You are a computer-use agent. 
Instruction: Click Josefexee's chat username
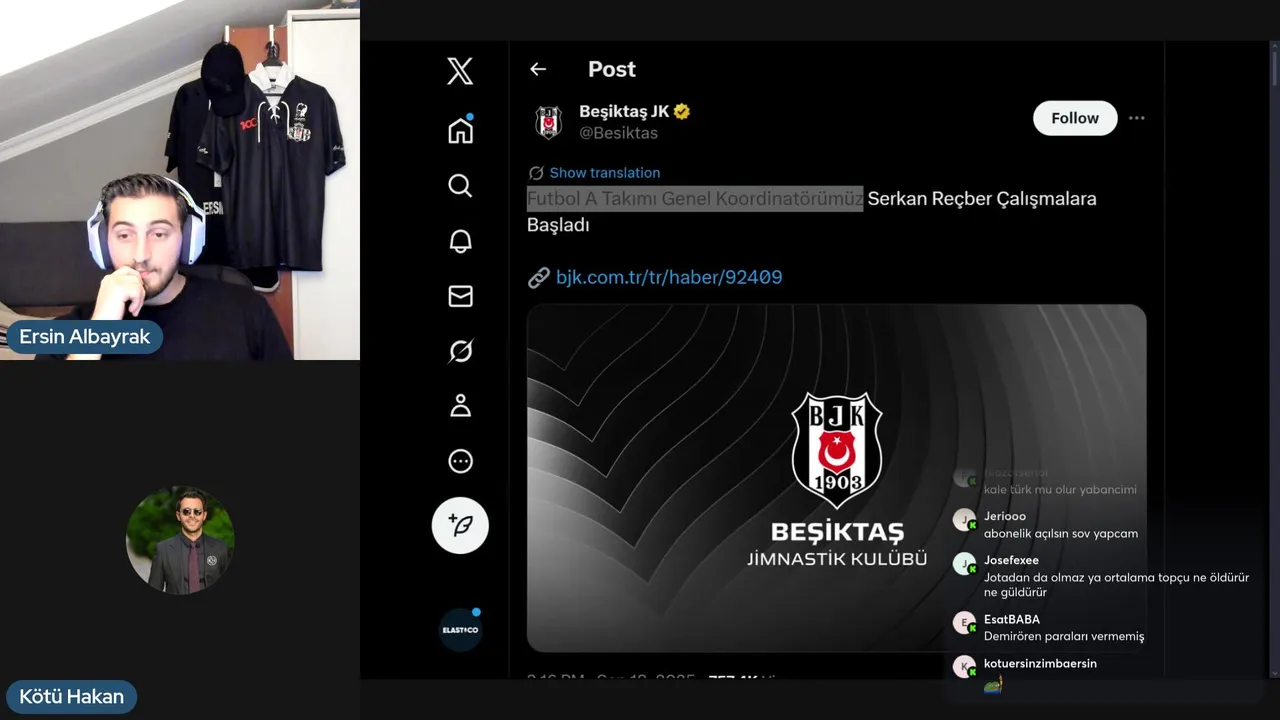pyautogui.click(x=1011, y=560)
